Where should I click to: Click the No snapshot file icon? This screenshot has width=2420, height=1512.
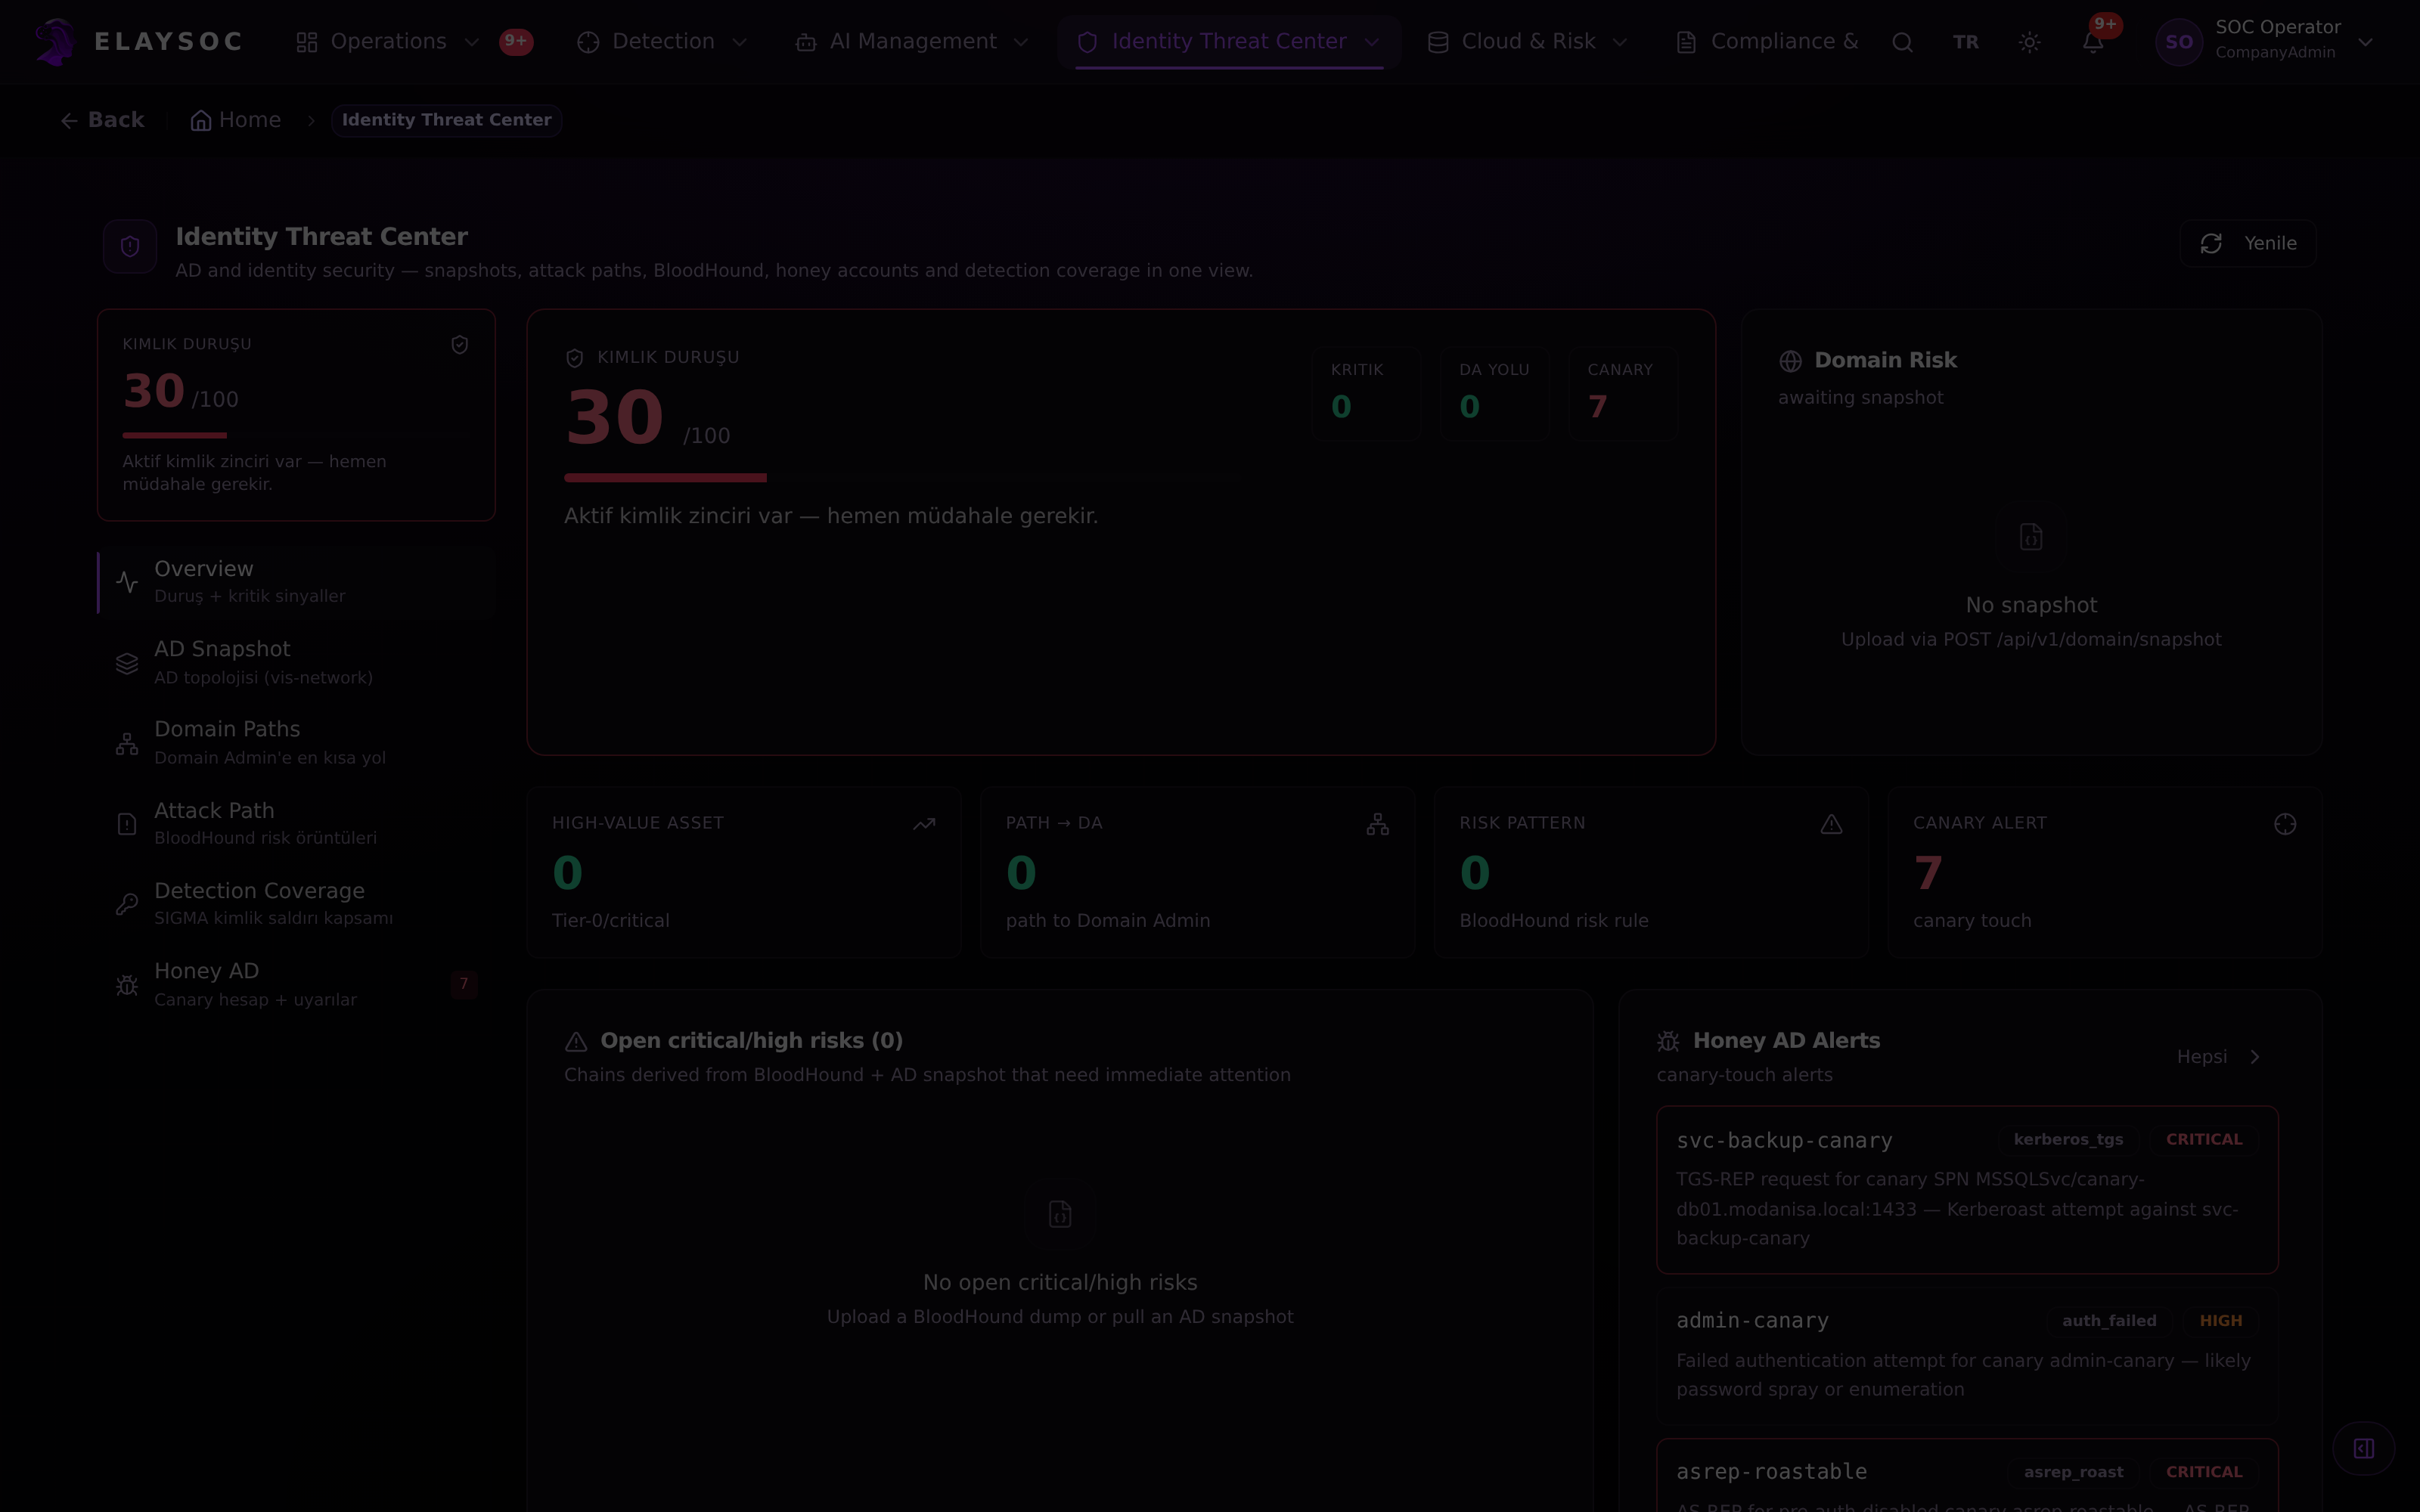click(2031, 537)
